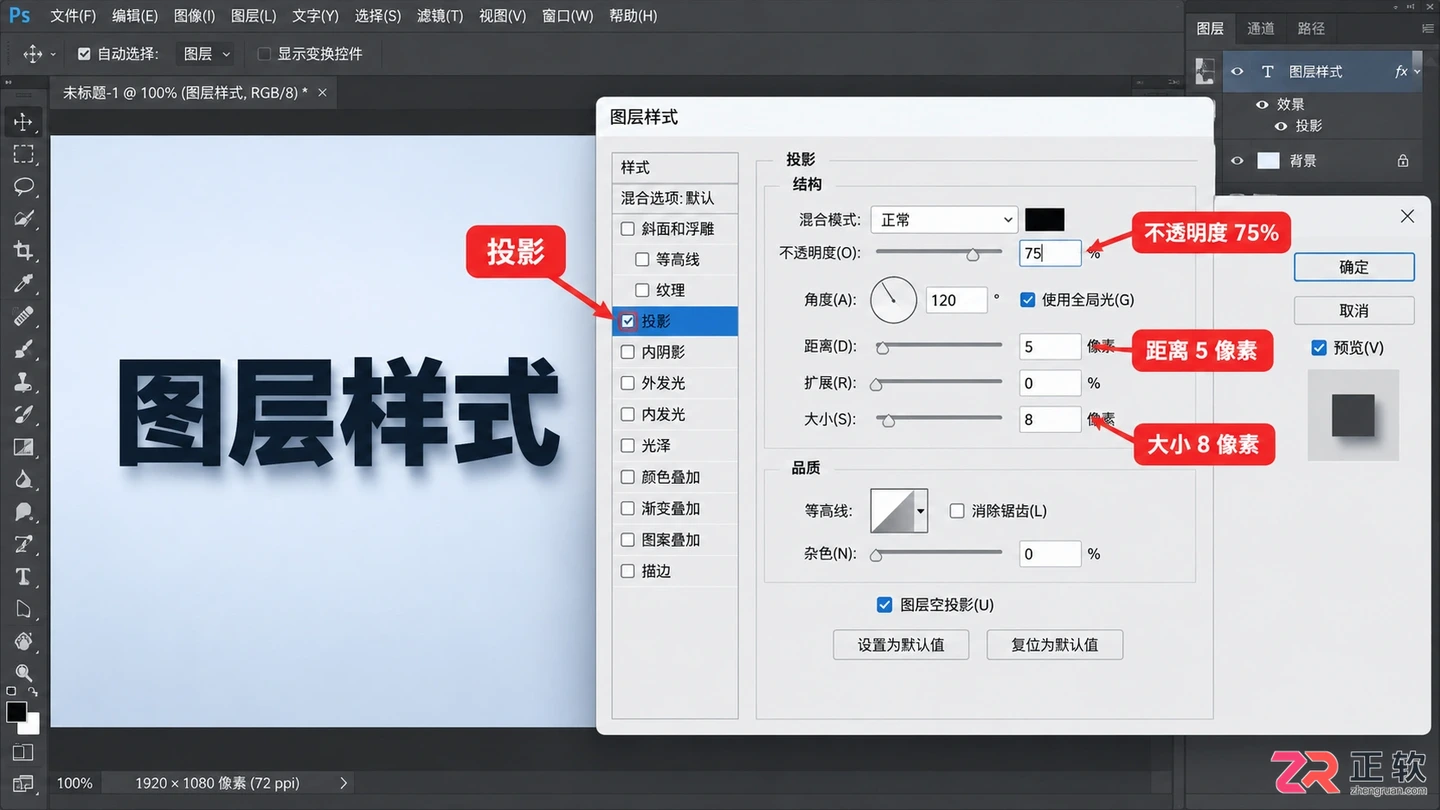Select the Crop tool
The height and width of the screenshot is (810, 1440).
tap(23, 251)
